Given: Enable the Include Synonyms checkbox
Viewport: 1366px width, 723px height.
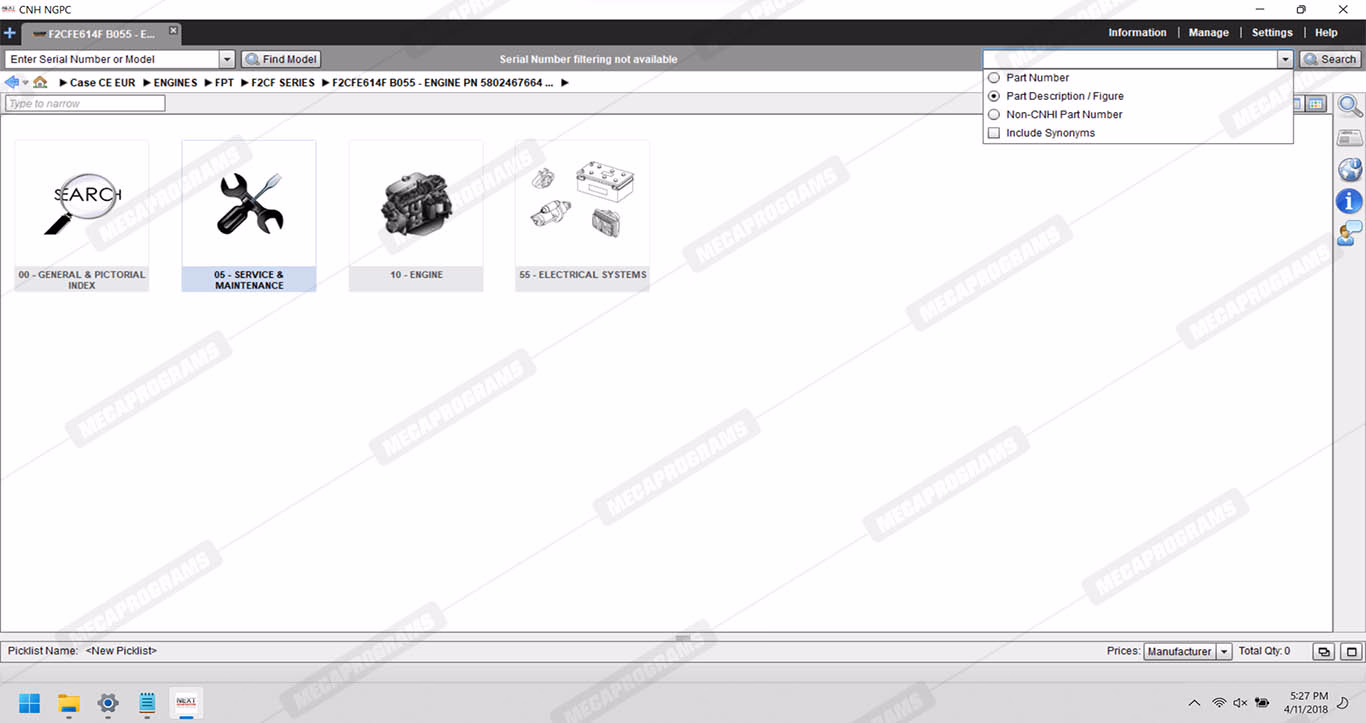Looking at the screenshot, I should (993, 133).
